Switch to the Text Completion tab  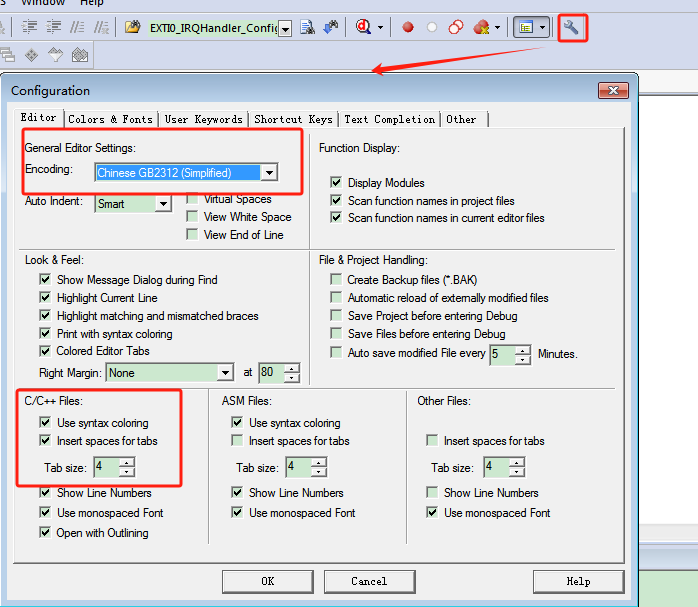pos(390,119)
